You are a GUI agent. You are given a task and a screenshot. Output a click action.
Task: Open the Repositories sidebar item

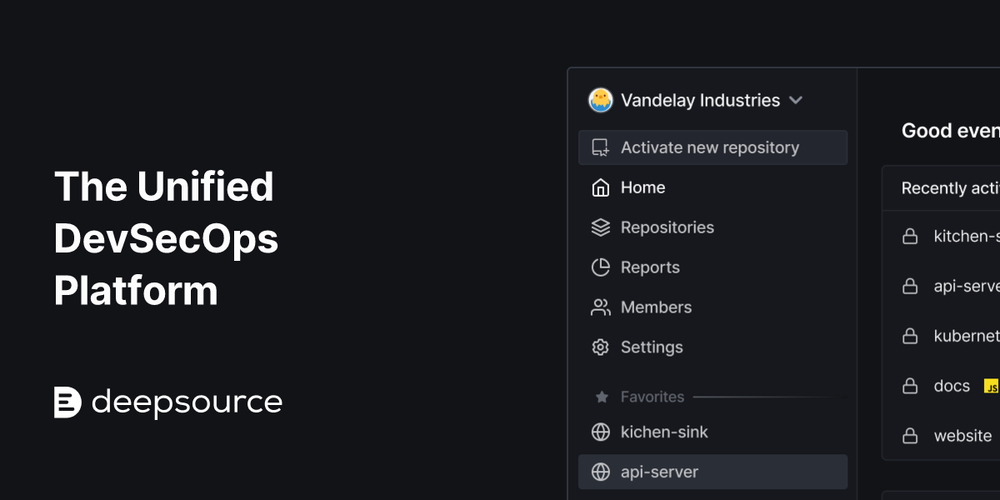[712, 228]
